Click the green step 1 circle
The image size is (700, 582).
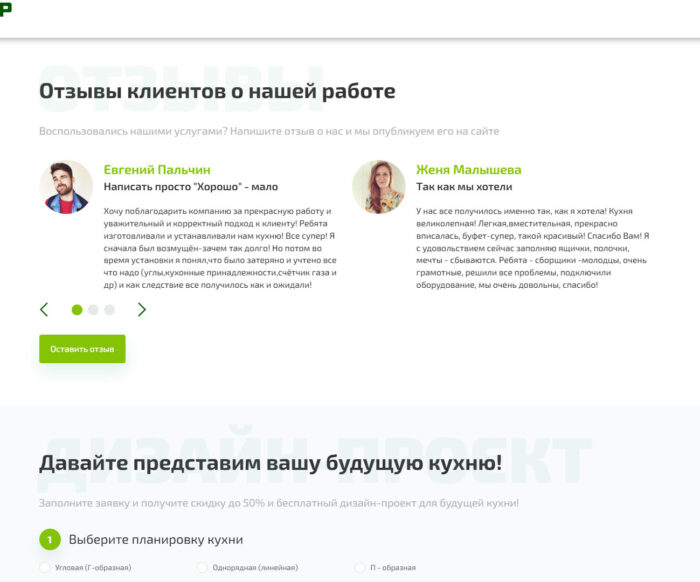point(50,540)
